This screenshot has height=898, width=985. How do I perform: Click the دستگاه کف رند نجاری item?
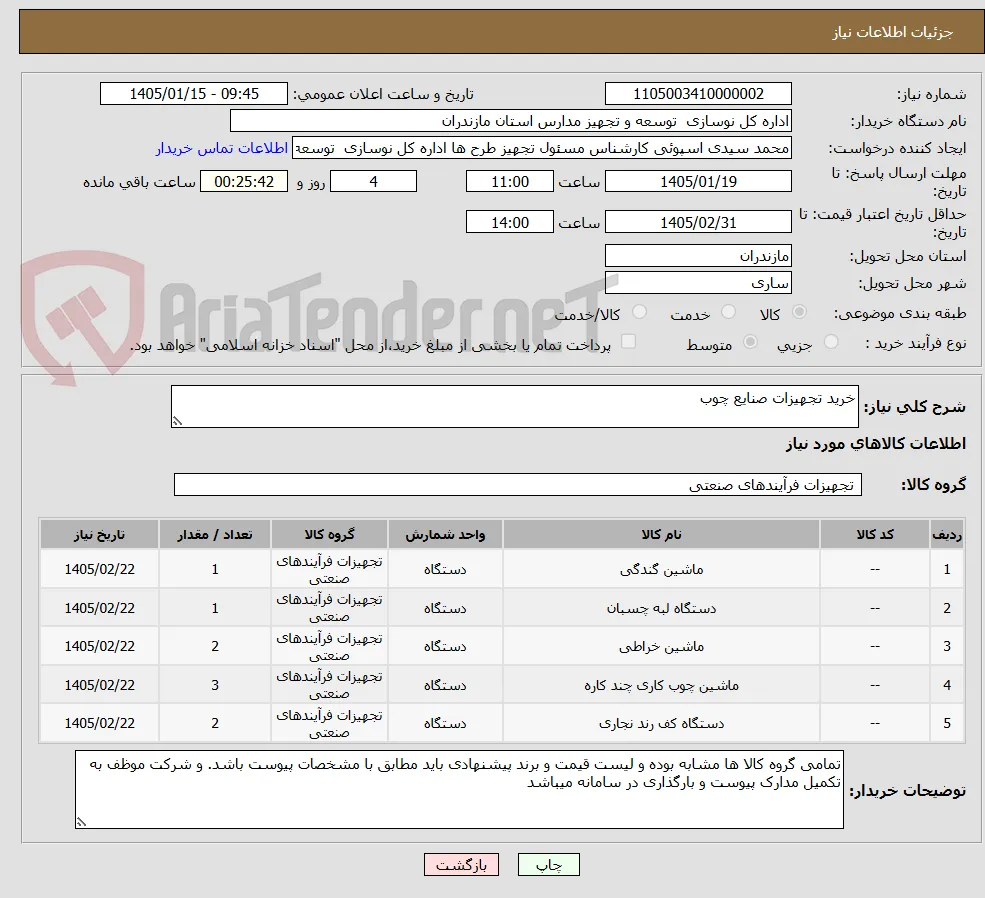(x=661, y=723)
